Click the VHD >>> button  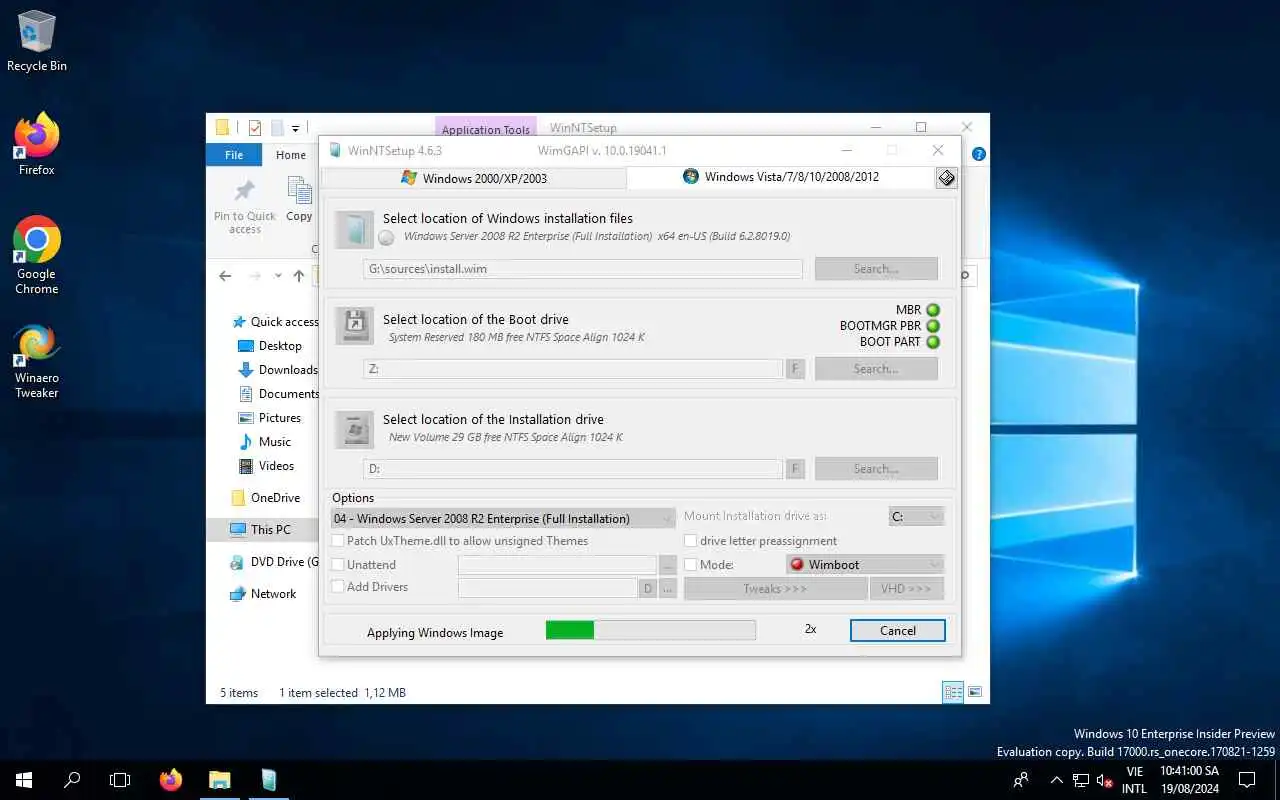pyautogui.click(x=906, y=589)
